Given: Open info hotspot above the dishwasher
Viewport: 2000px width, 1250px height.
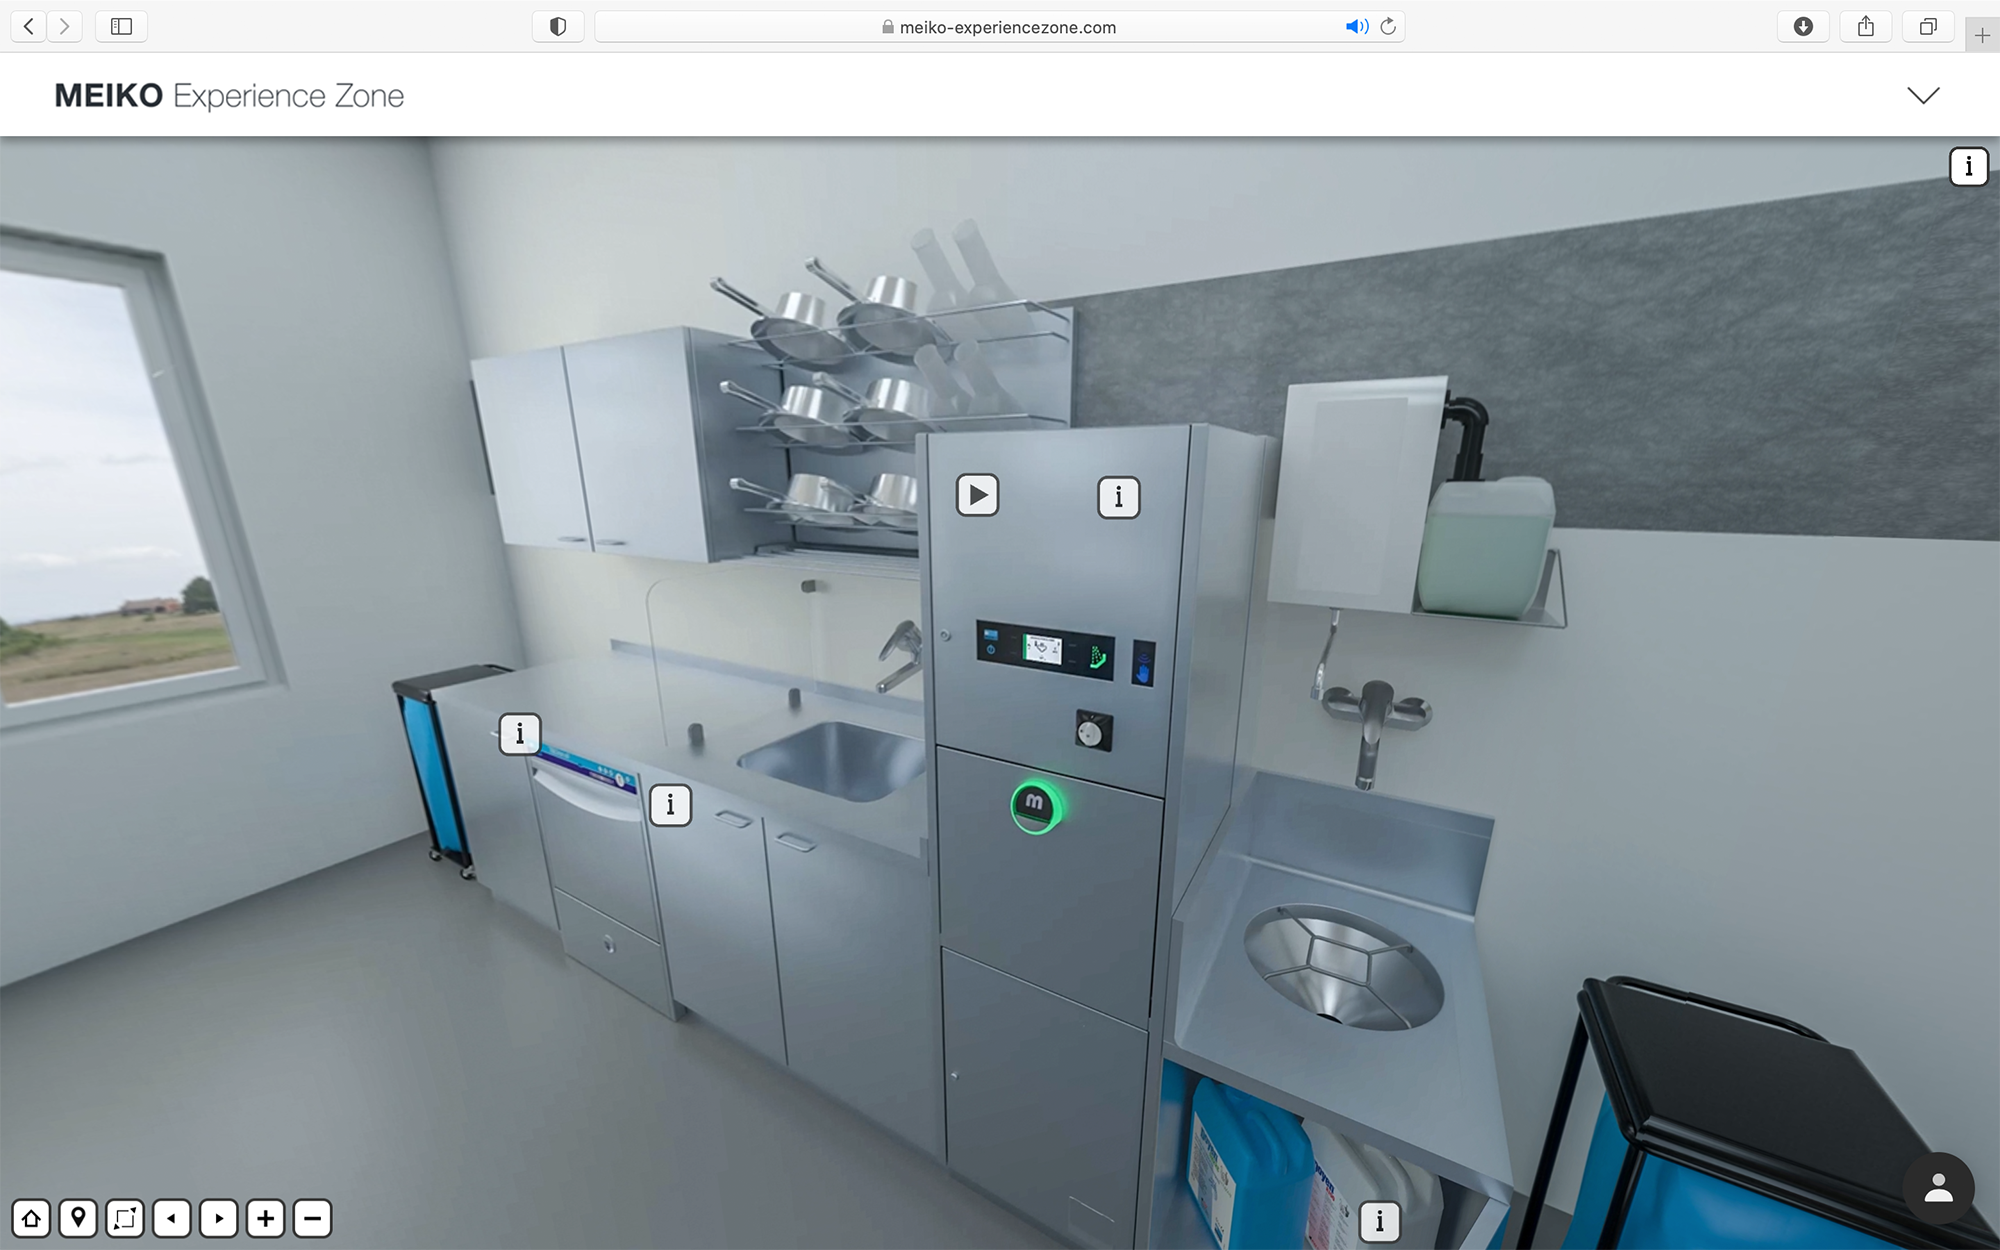Looking at the screenshot, I should pyautogui.click(x=520, y=734).
